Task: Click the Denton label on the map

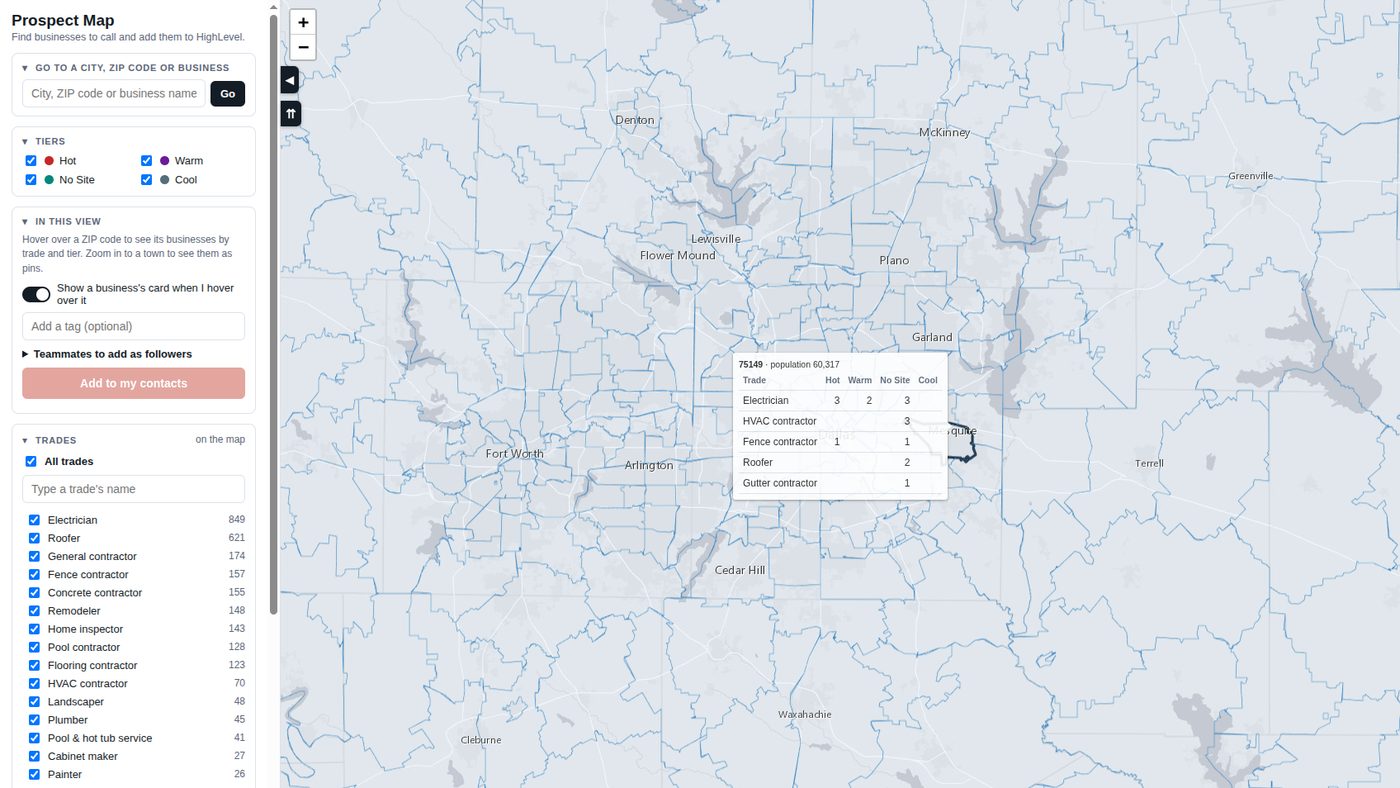Action: 635,120
